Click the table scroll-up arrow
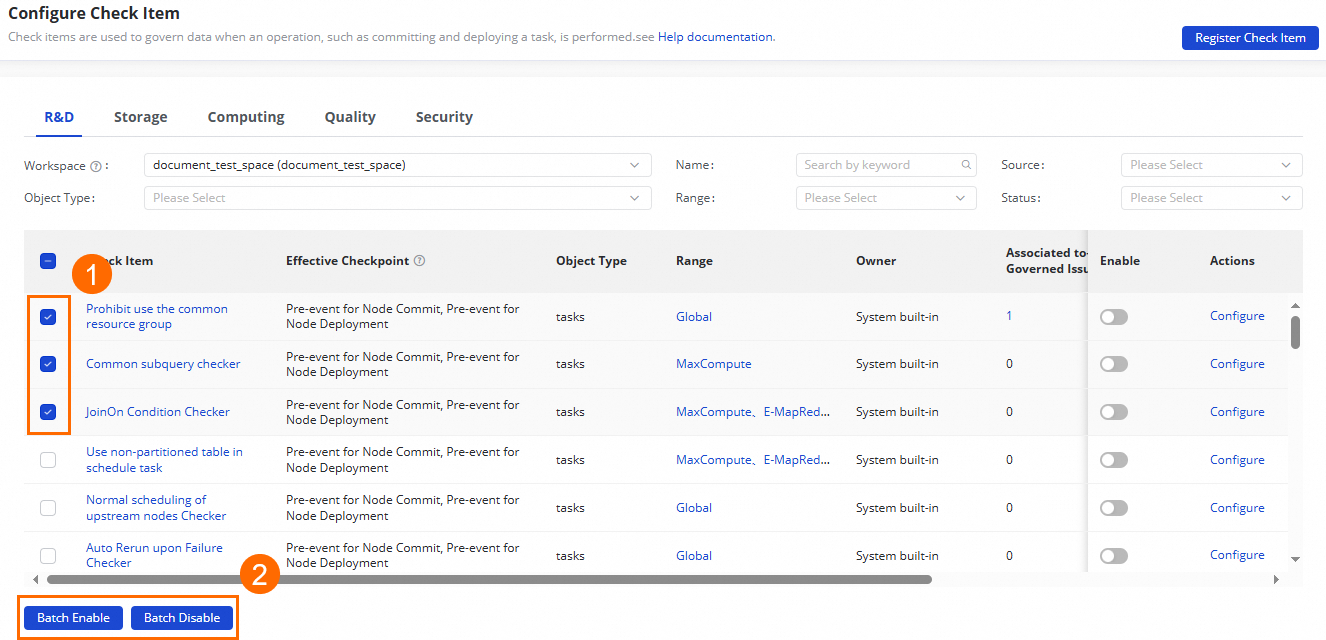This screenshot has width=1326, height=640. (x=1295, y=305)
